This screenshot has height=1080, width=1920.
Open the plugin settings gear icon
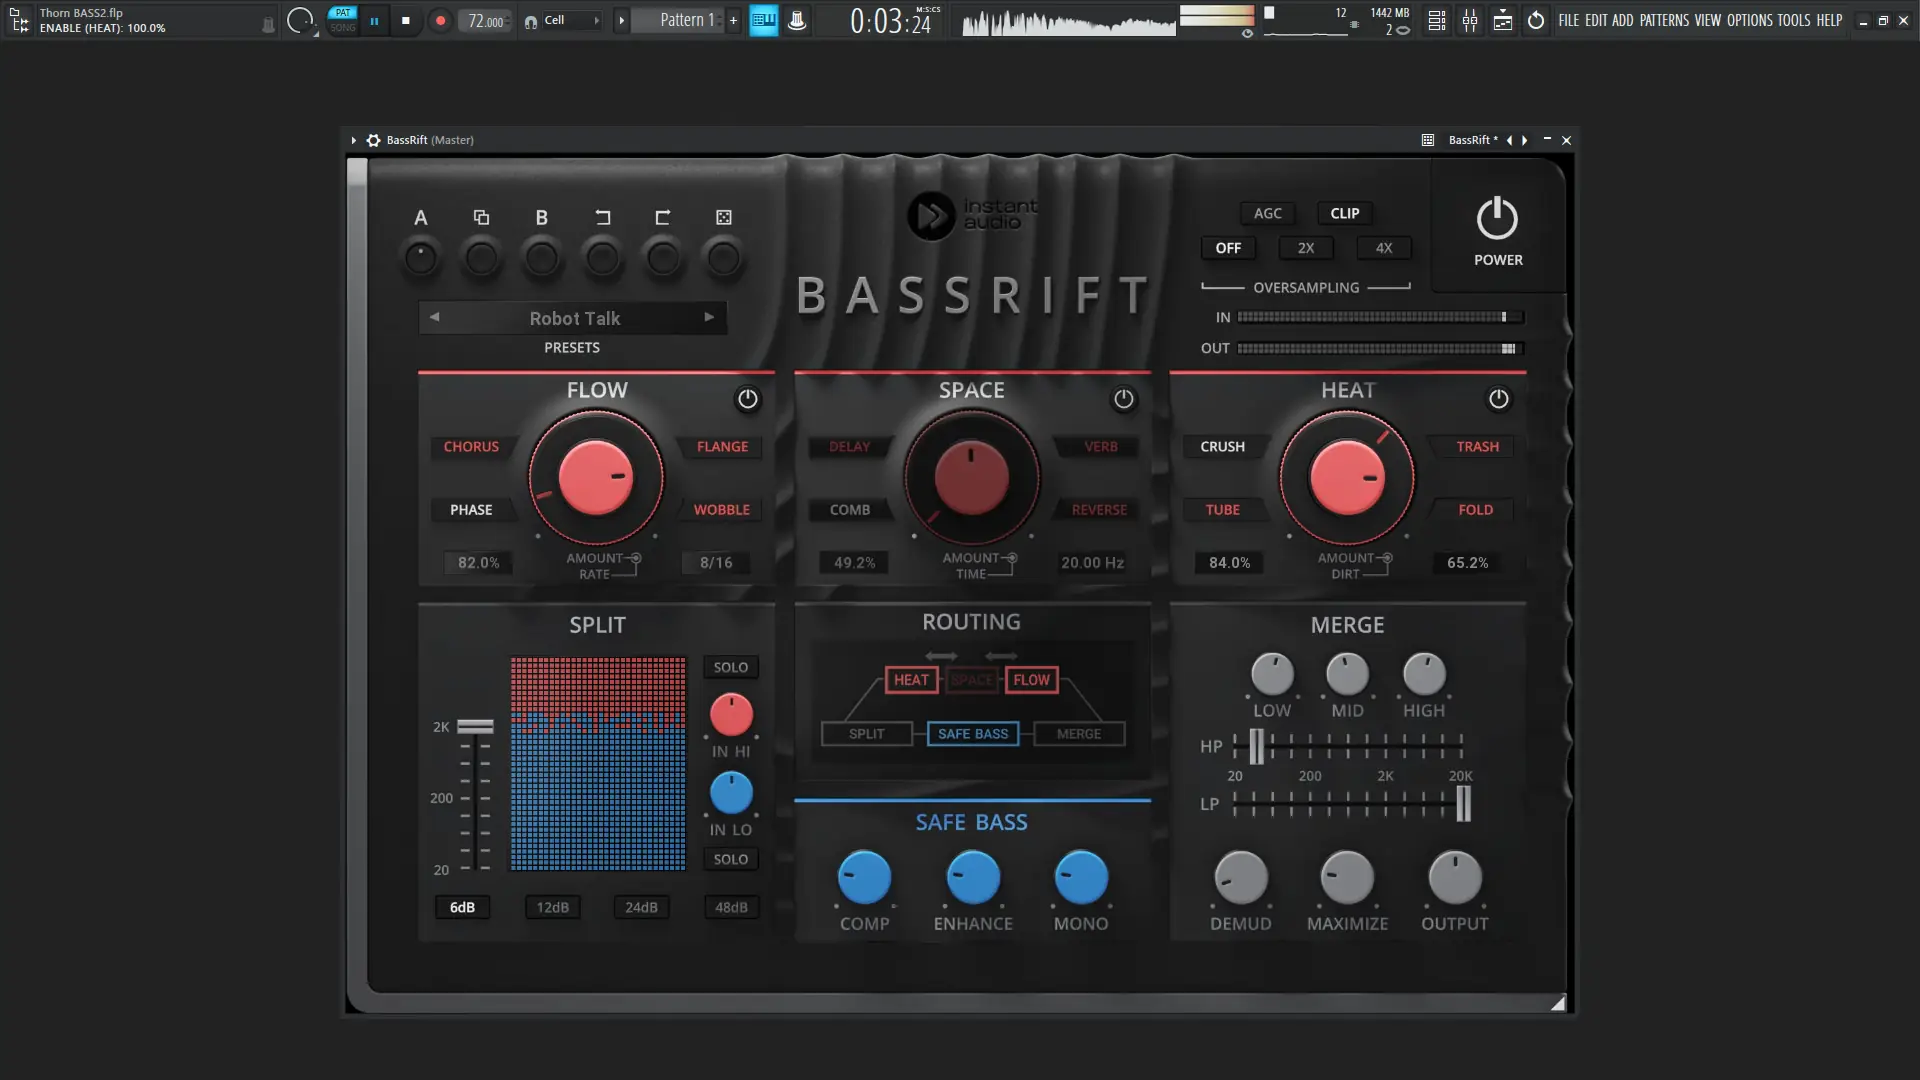point(373,140)
